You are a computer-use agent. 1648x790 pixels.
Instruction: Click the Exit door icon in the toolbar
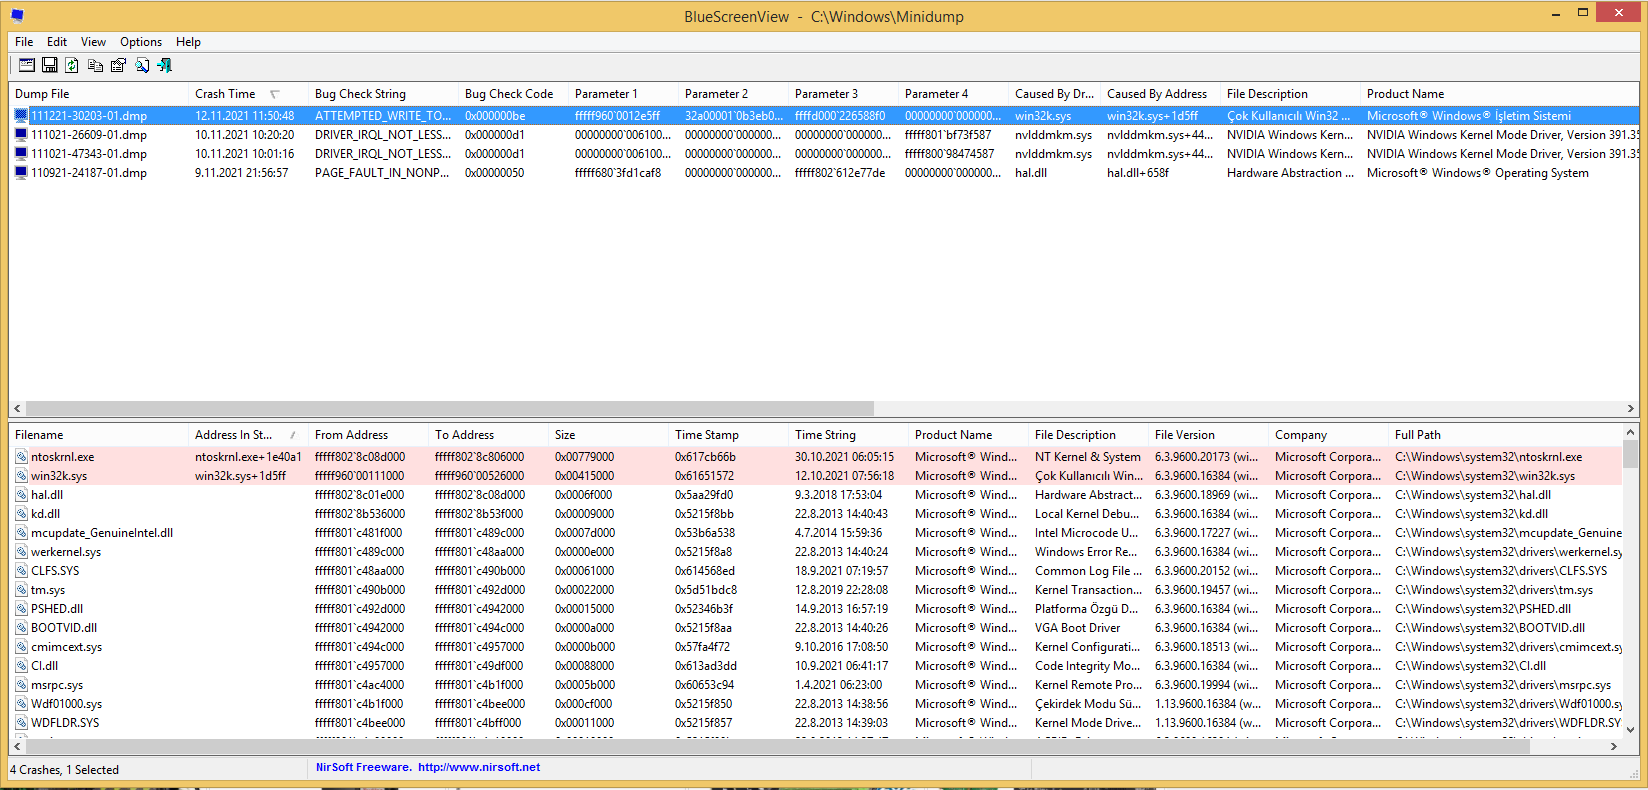coord(165,65)
